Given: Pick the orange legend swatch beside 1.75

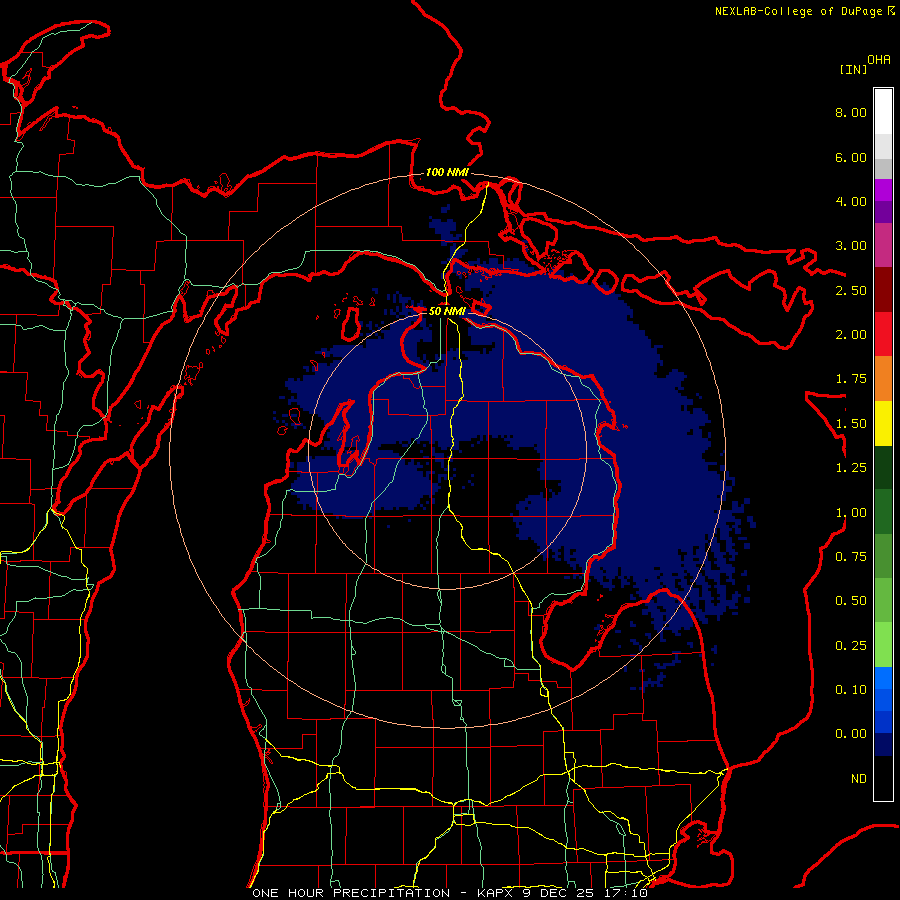Looking at the screenshot, I should point(883,379).
